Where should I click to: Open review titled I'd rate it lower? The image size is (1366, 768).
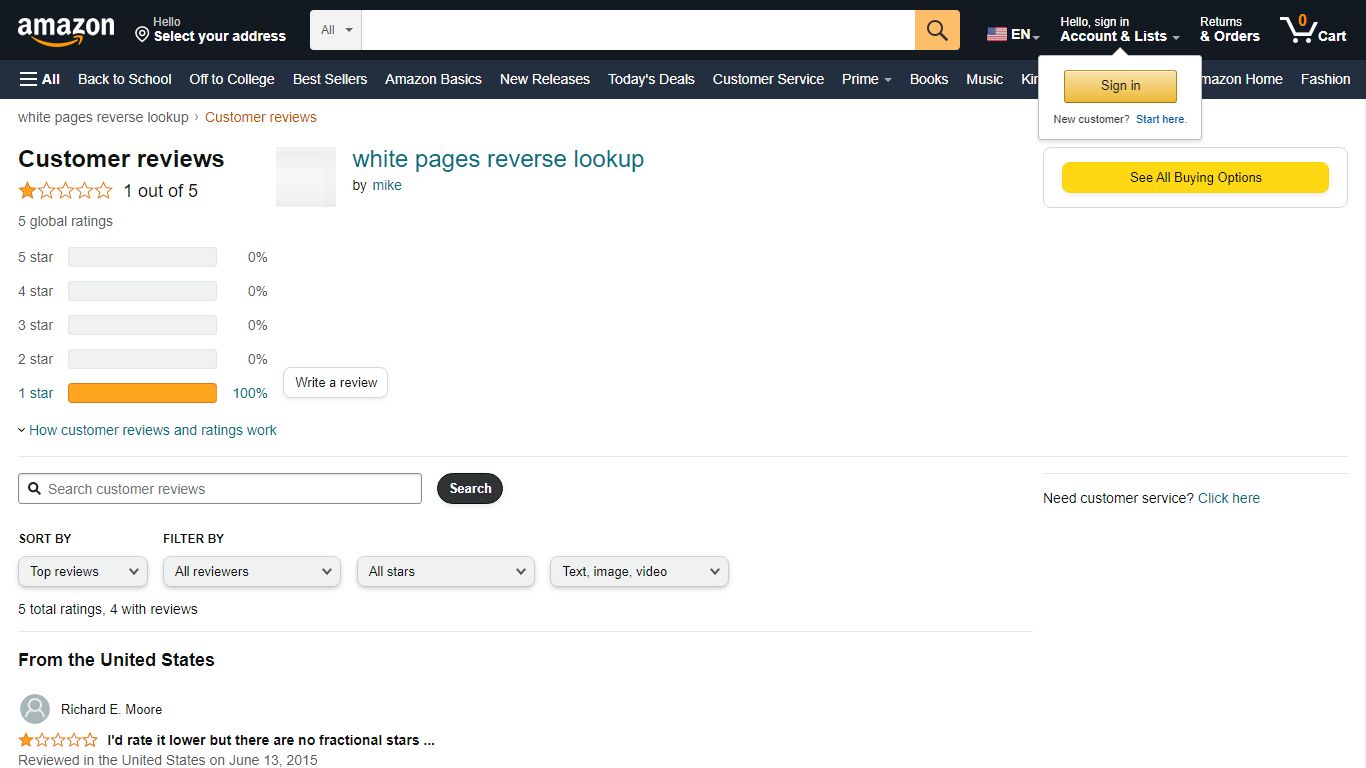pos(271,740)
